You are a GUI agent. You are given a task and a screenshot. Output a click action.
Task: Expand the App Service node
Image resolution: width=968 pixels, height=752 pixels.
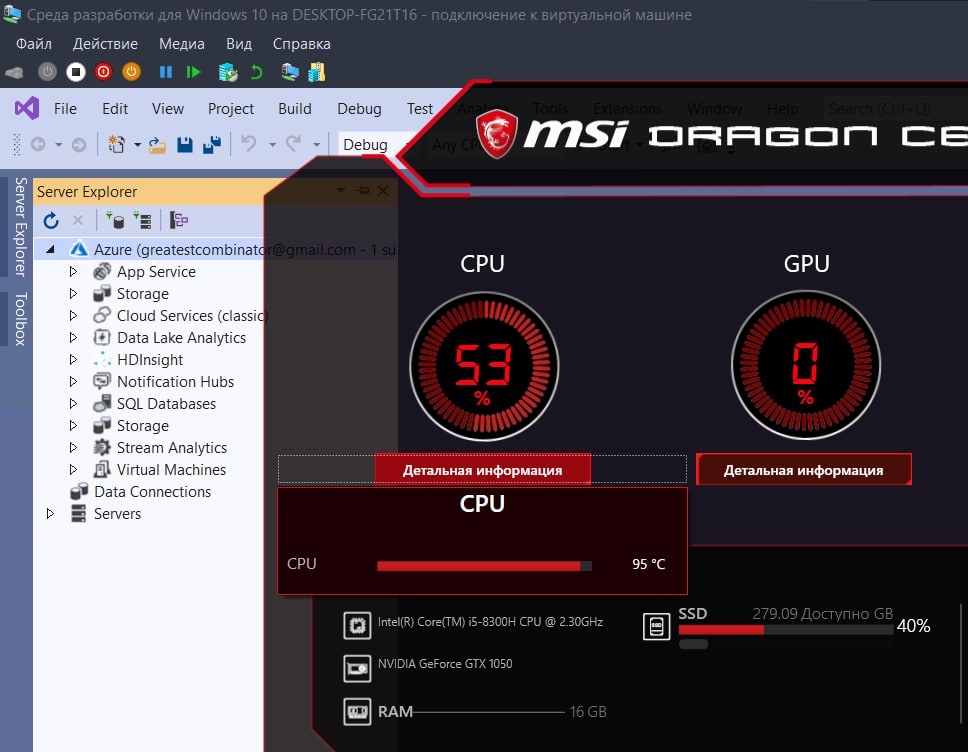[73, 271]
